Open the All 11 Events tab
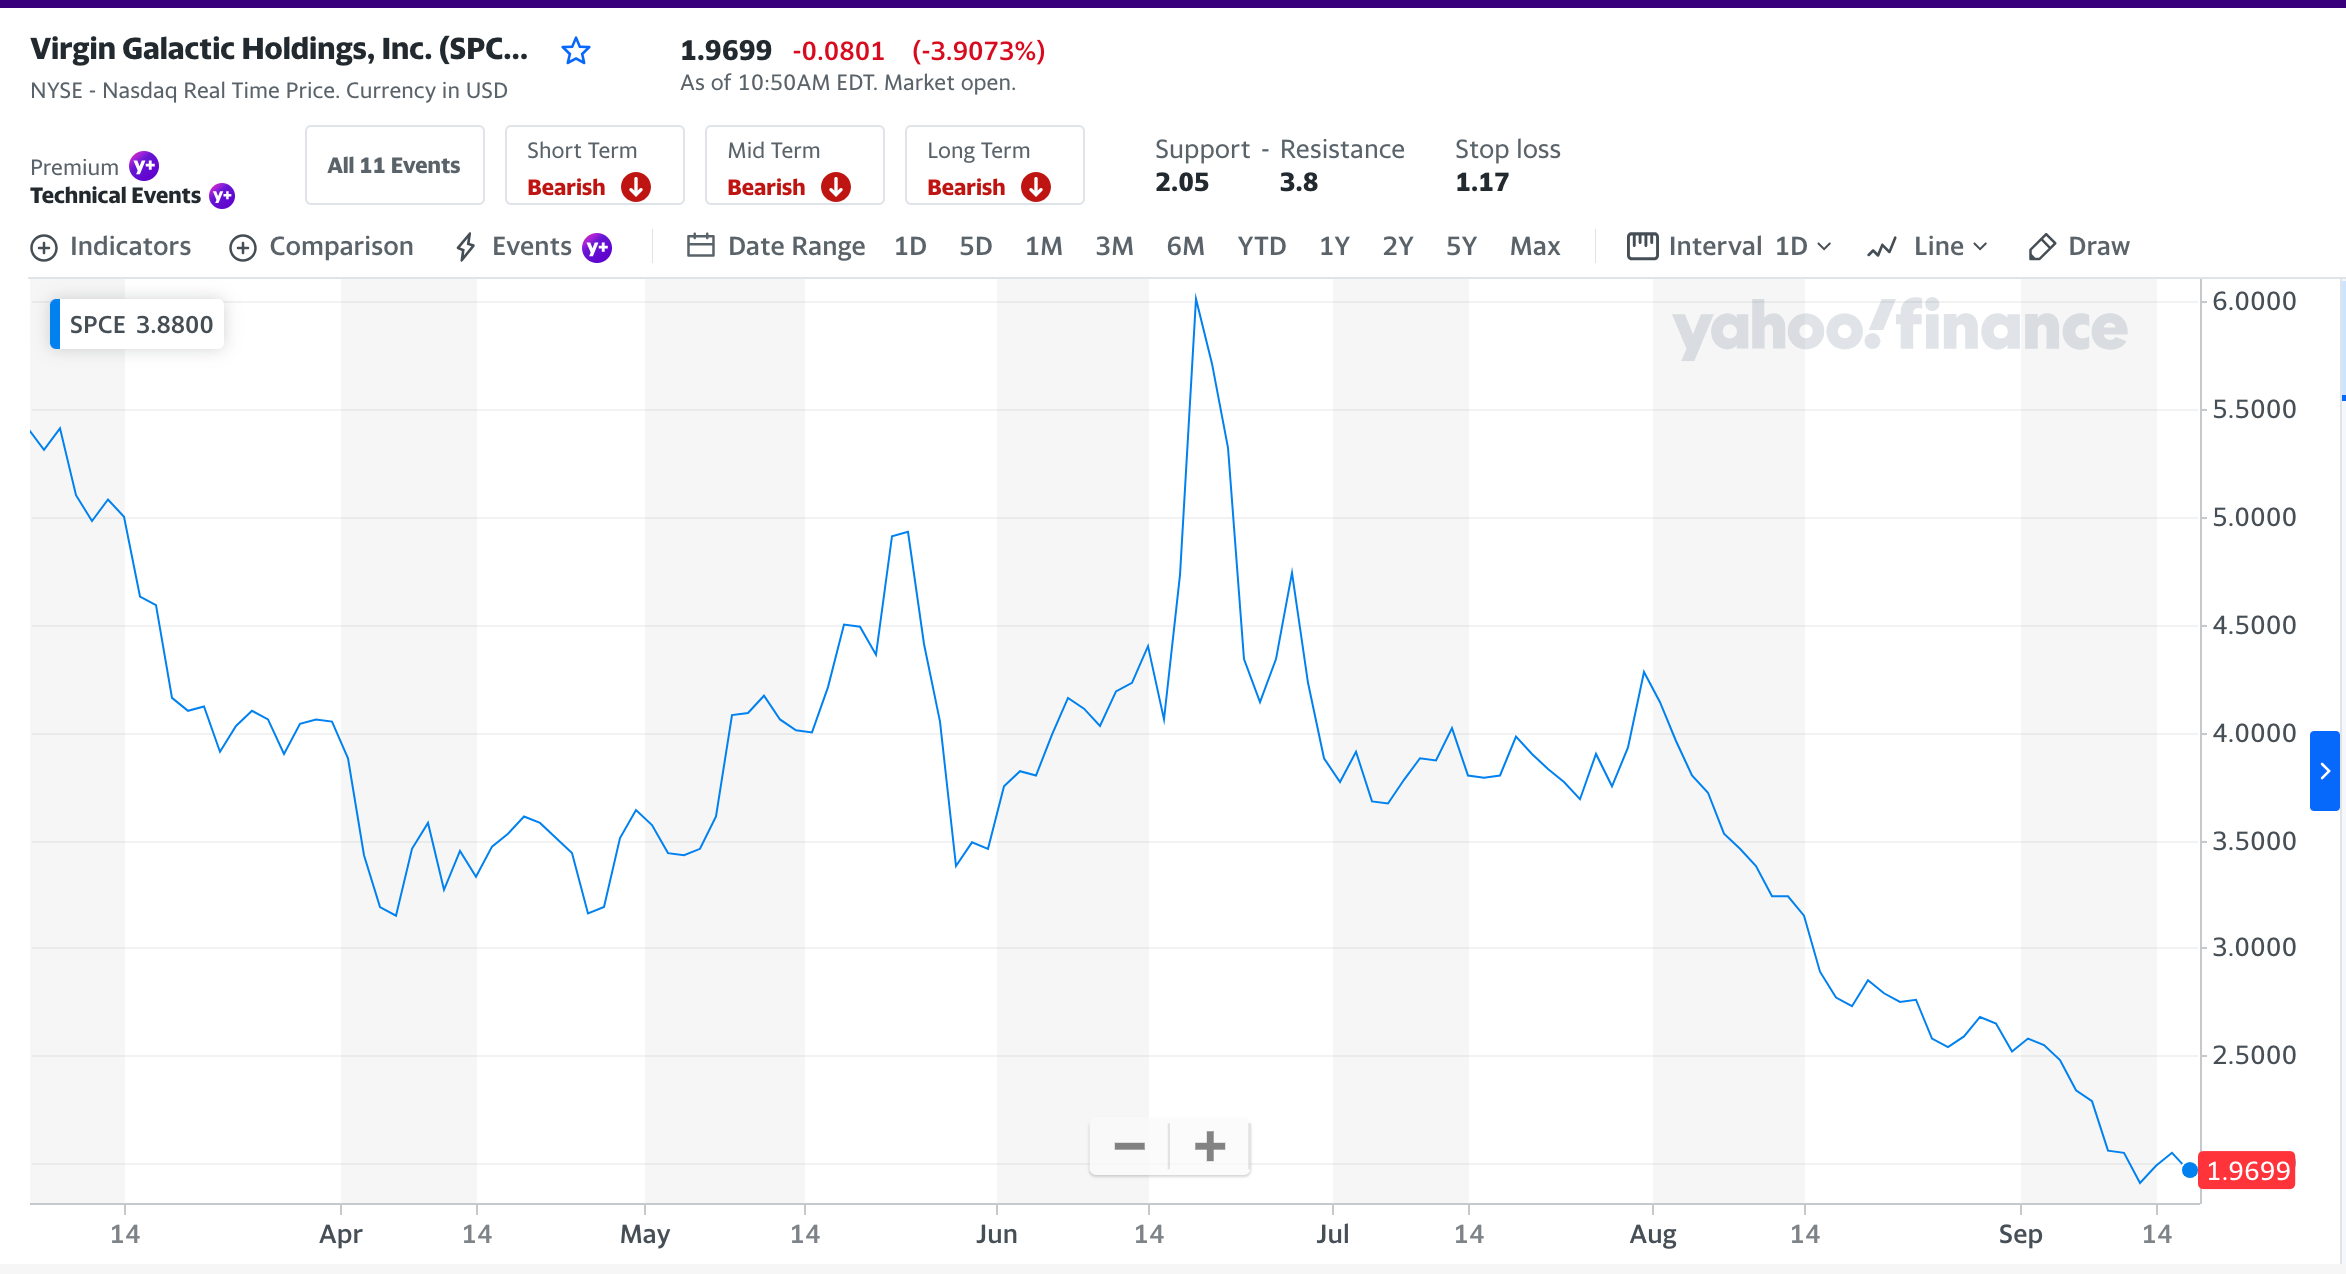This screenshot has height=1274, width=2346. 394,166
